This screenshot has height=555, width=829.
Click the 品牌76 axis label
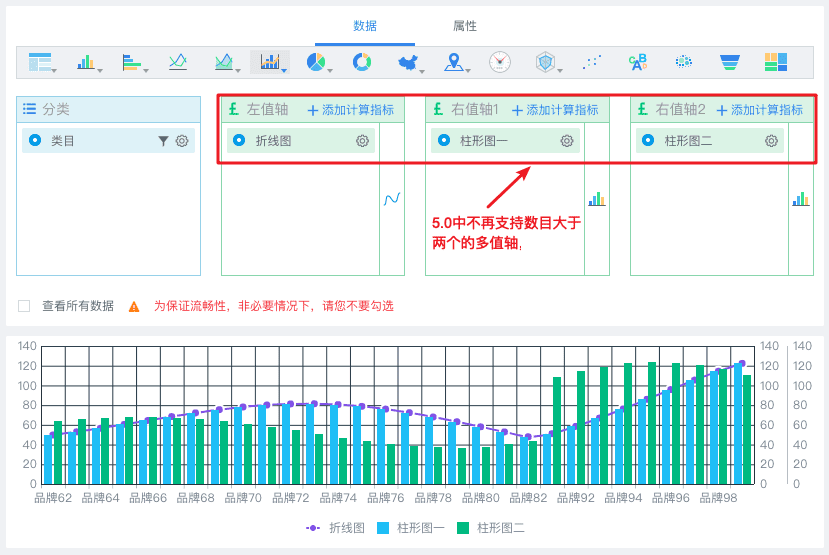(385, 498)
